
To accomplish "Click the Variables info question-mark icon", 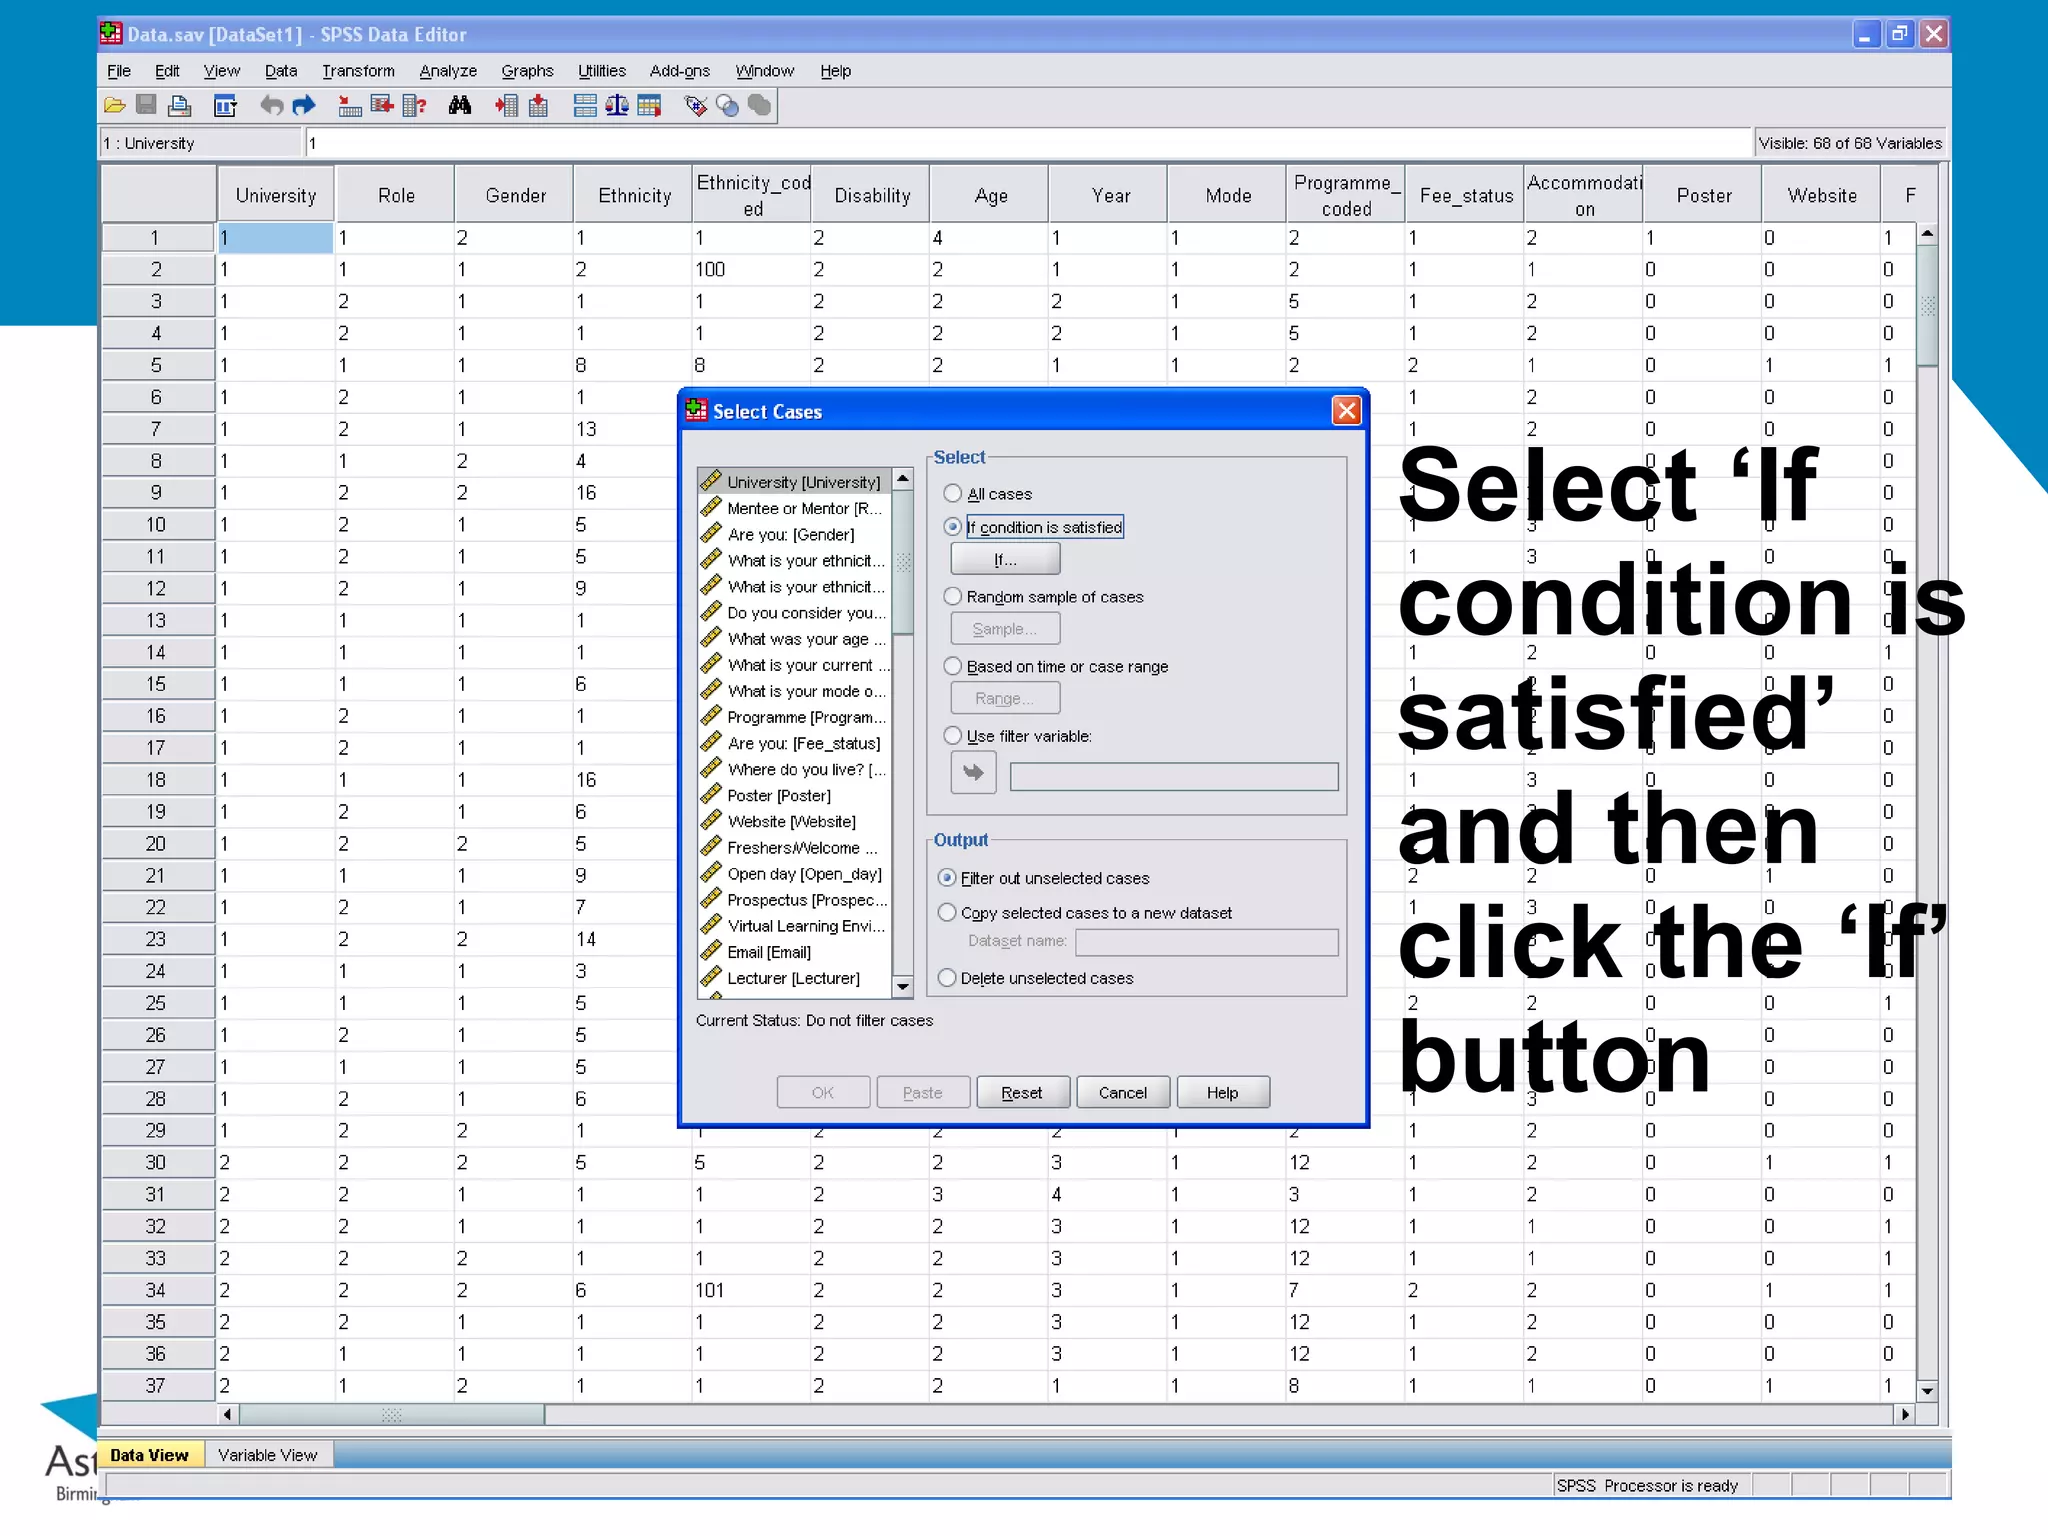I will click(x=414, y=105).
